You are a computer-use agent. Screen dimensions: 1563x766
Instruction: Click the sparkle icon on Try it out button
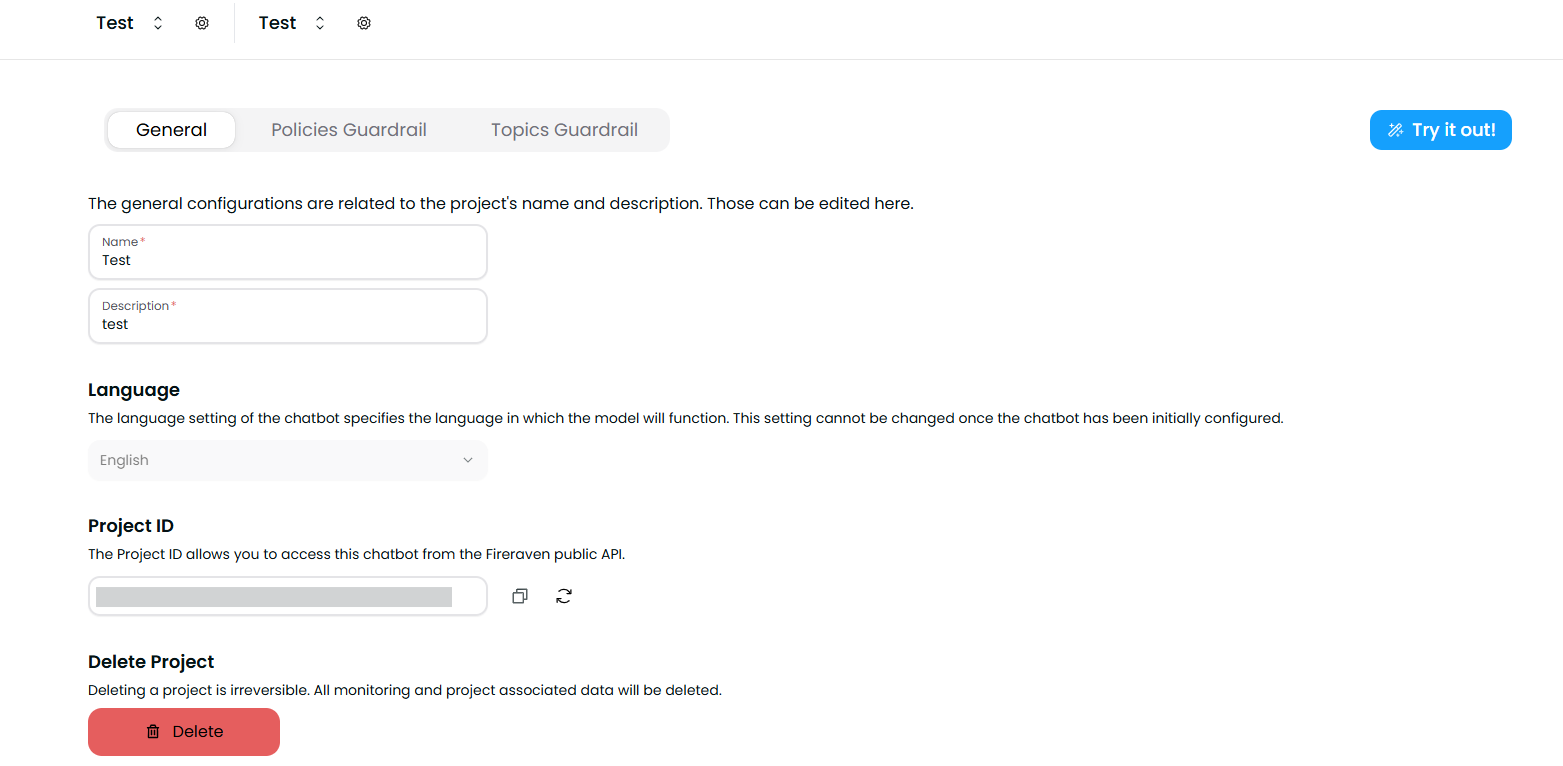click(x=1396, y=129)
